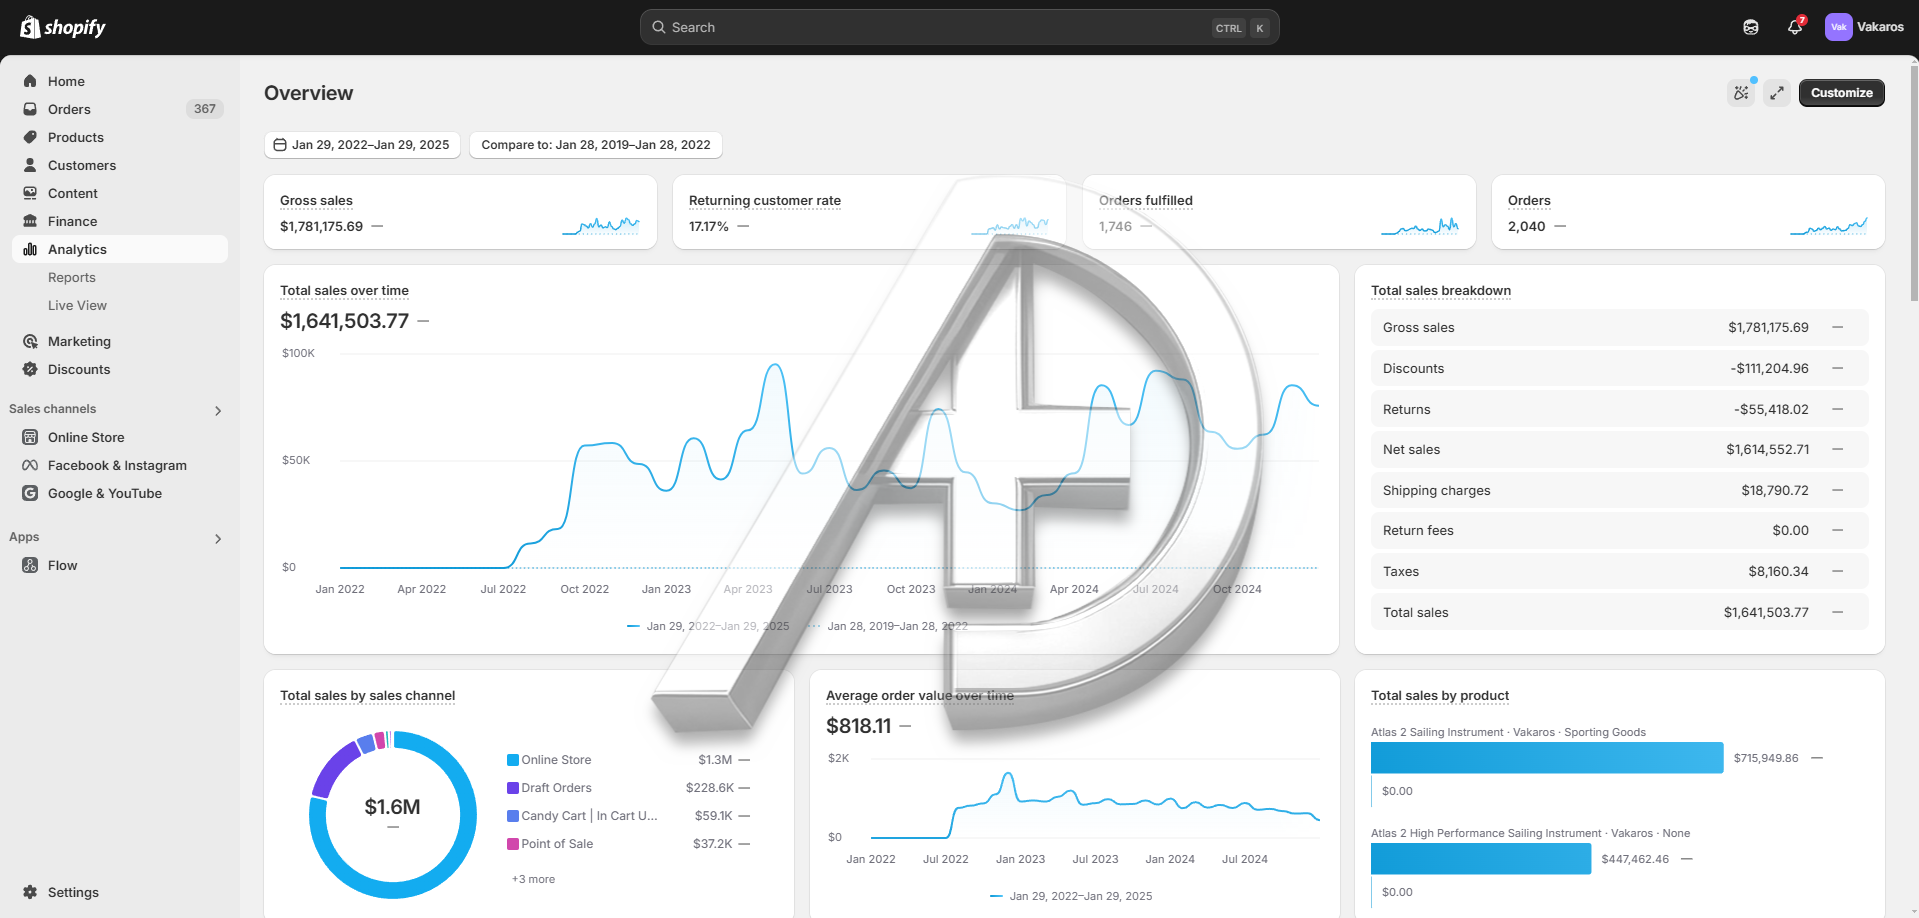Click the Settings gear icon
The image size is (1919, 918).
(30, 892)
